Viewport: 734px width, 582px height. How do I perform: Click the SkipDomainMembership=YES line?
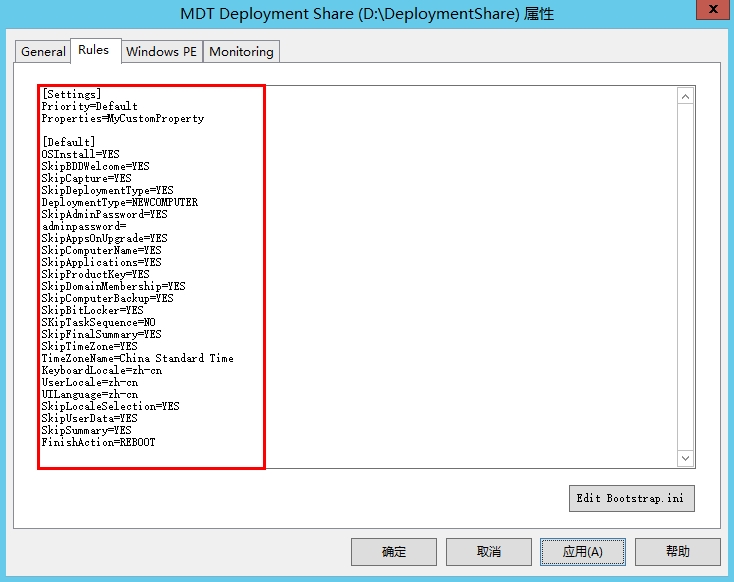113,286
